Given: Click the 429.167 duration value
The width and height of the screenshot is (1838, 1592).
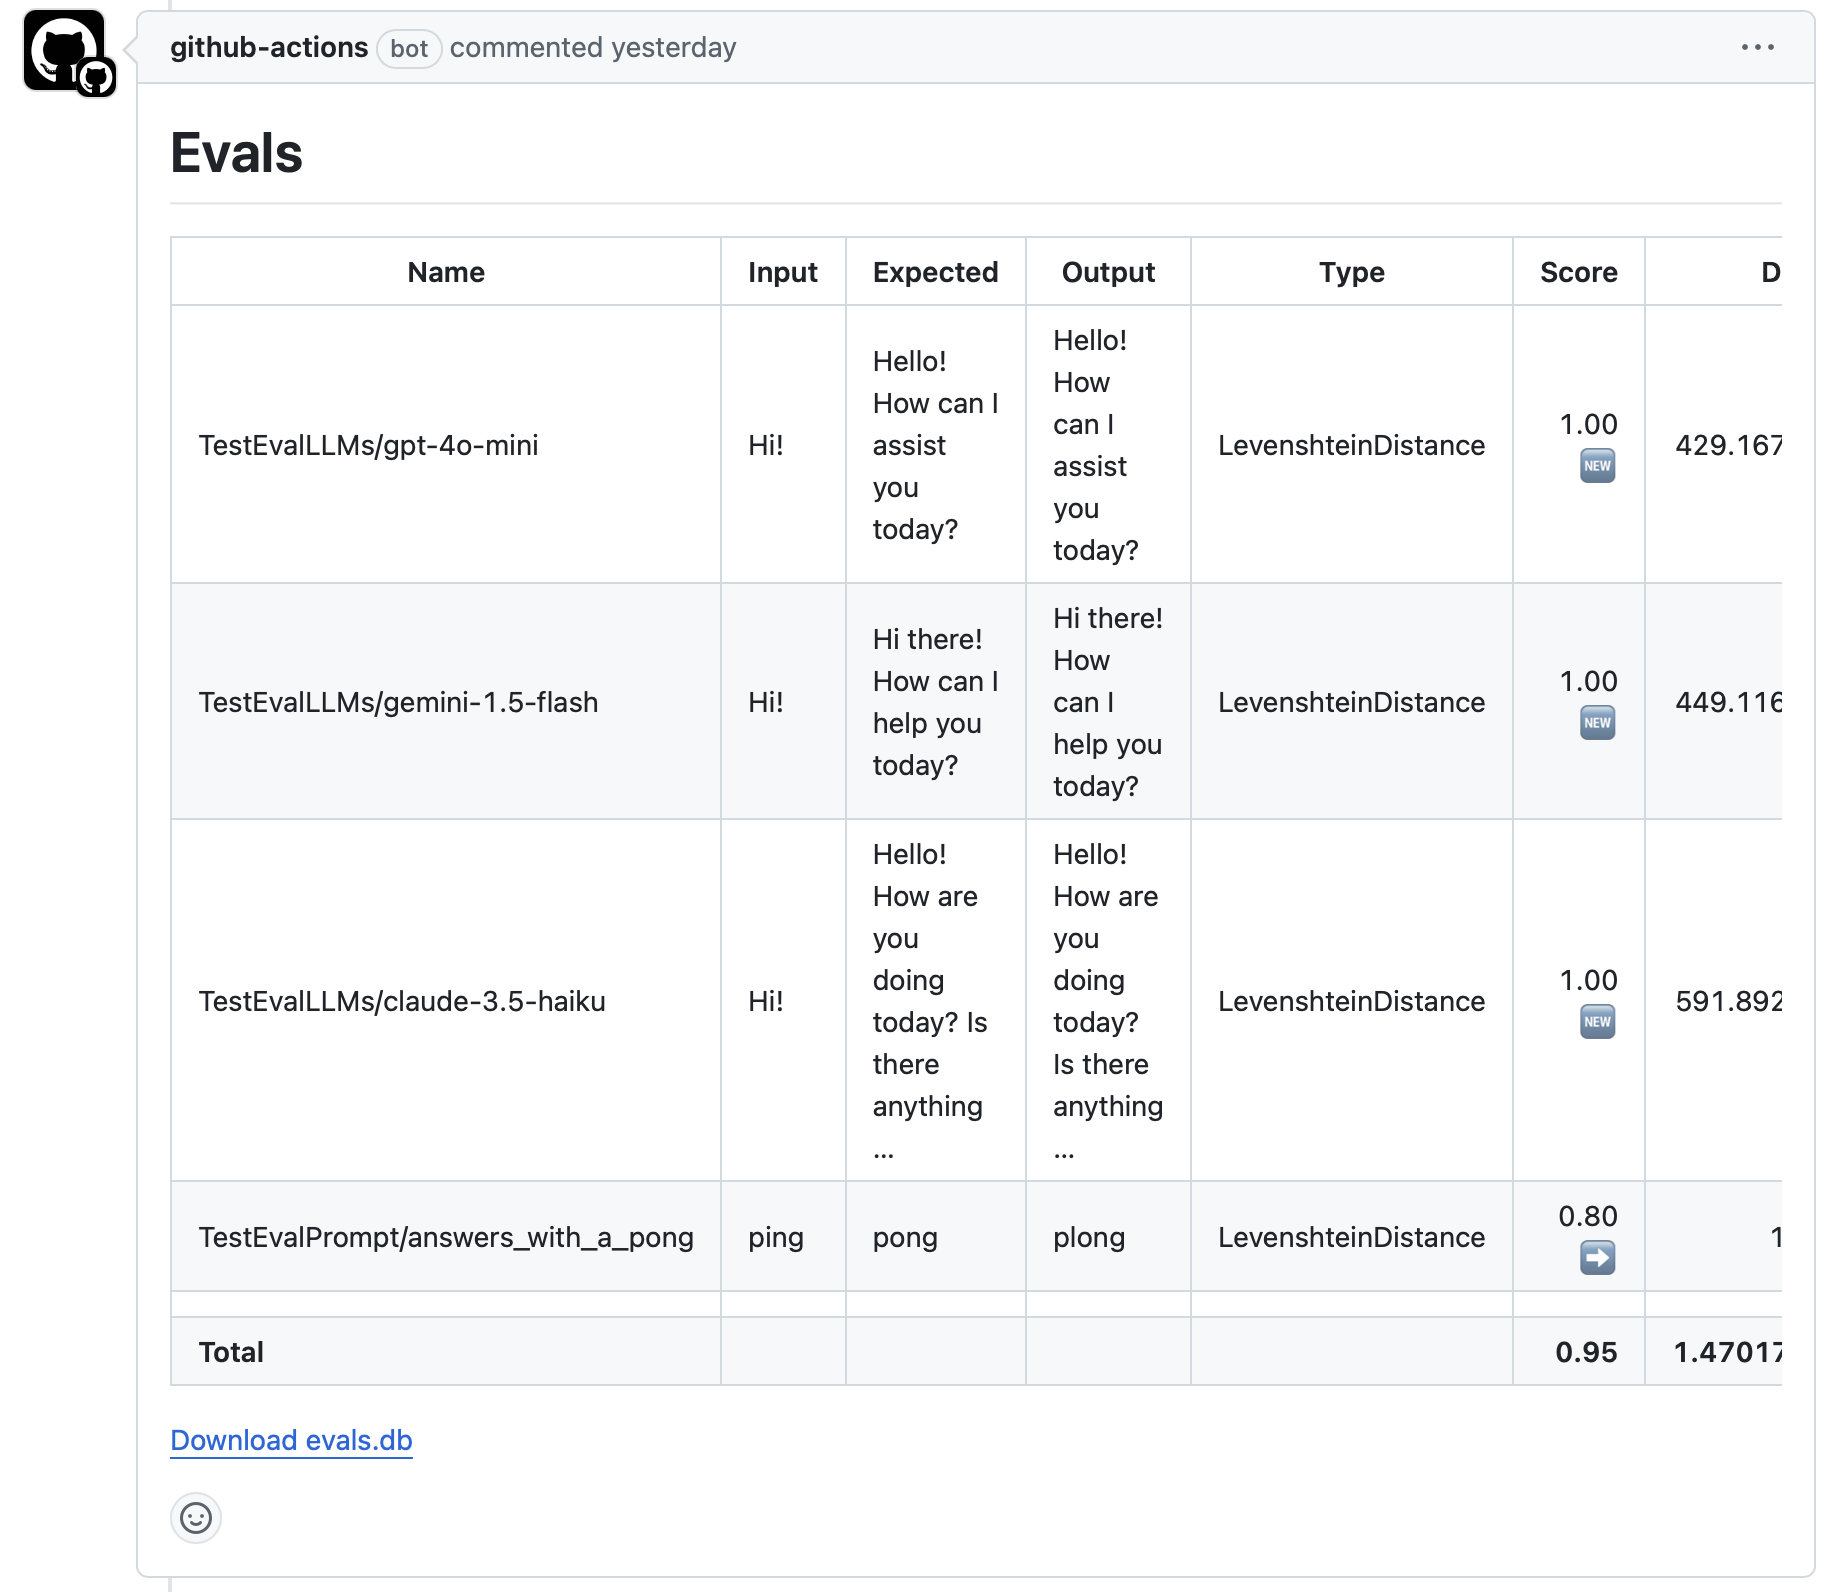Looking at the screenshot, I should point(1728,445).
